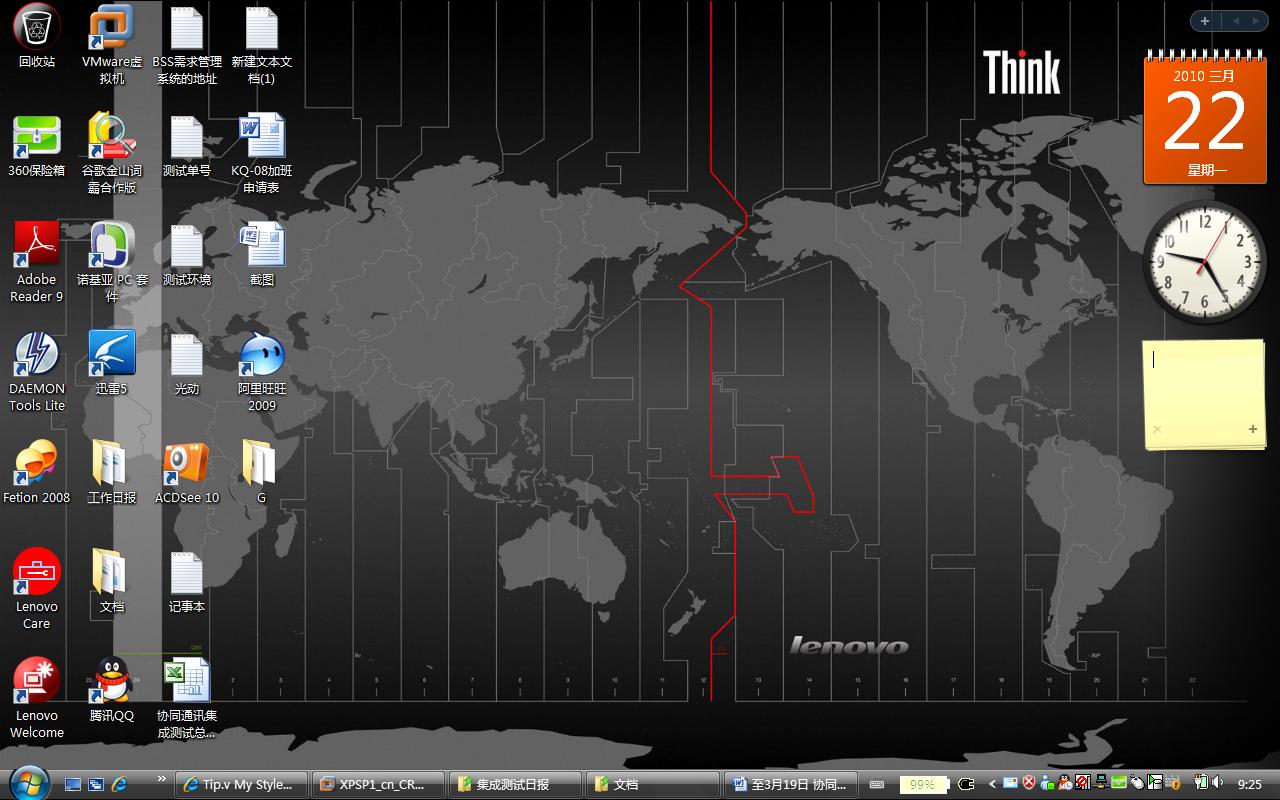
Task: Select the 光动 text file icon
Action: click(x=187, y=364)
